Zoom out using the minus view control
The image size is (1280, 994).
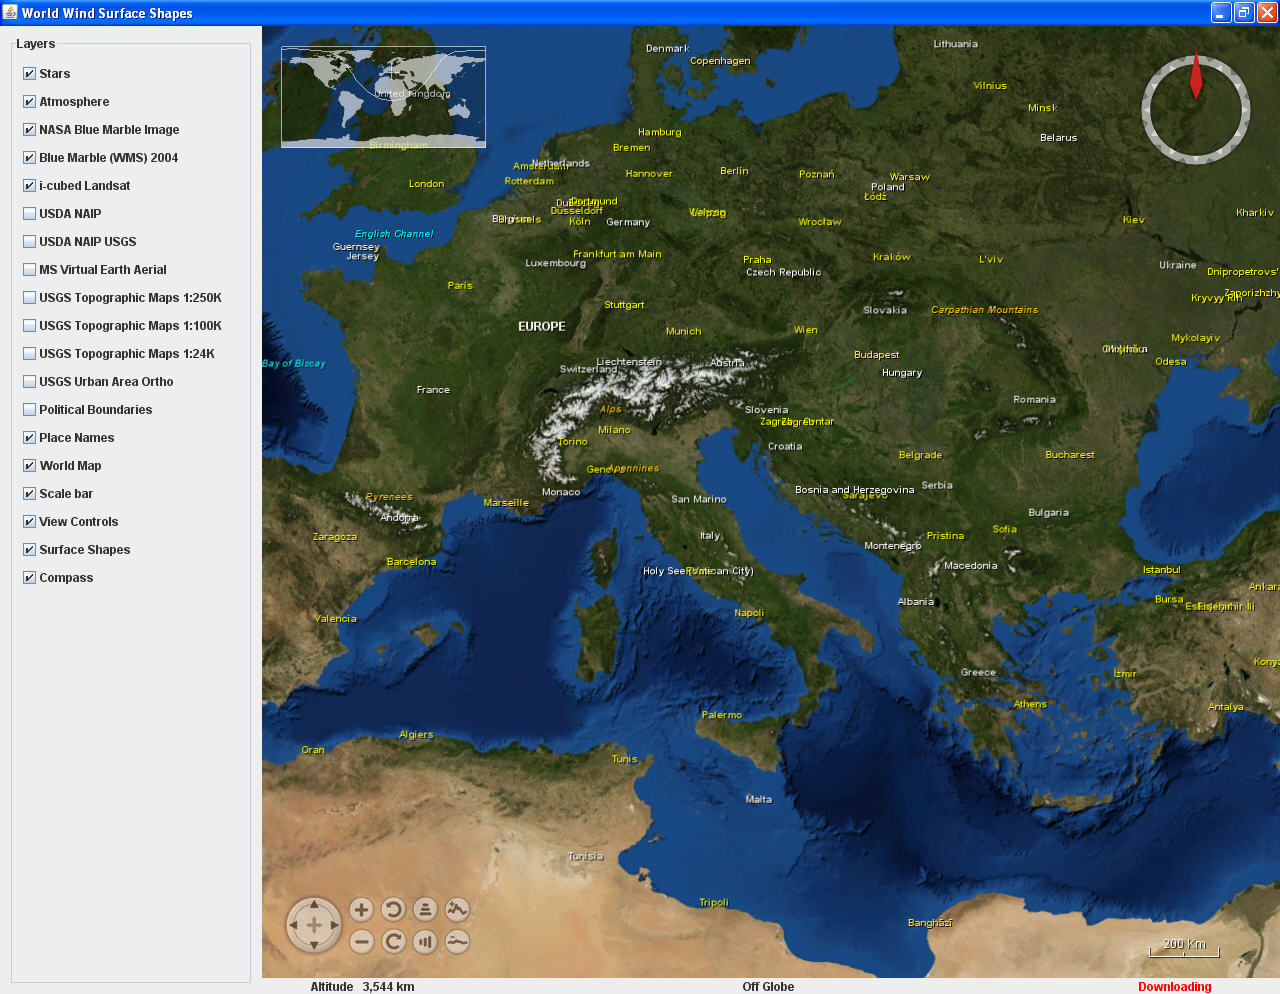361,941
